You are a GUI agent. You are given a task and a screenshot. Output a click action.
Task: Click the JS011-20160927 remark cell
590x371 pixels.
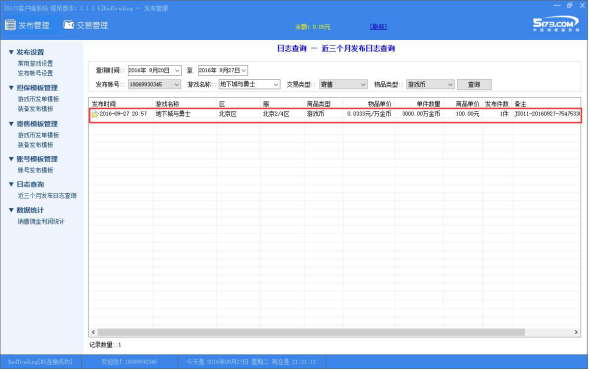[547, 114]
